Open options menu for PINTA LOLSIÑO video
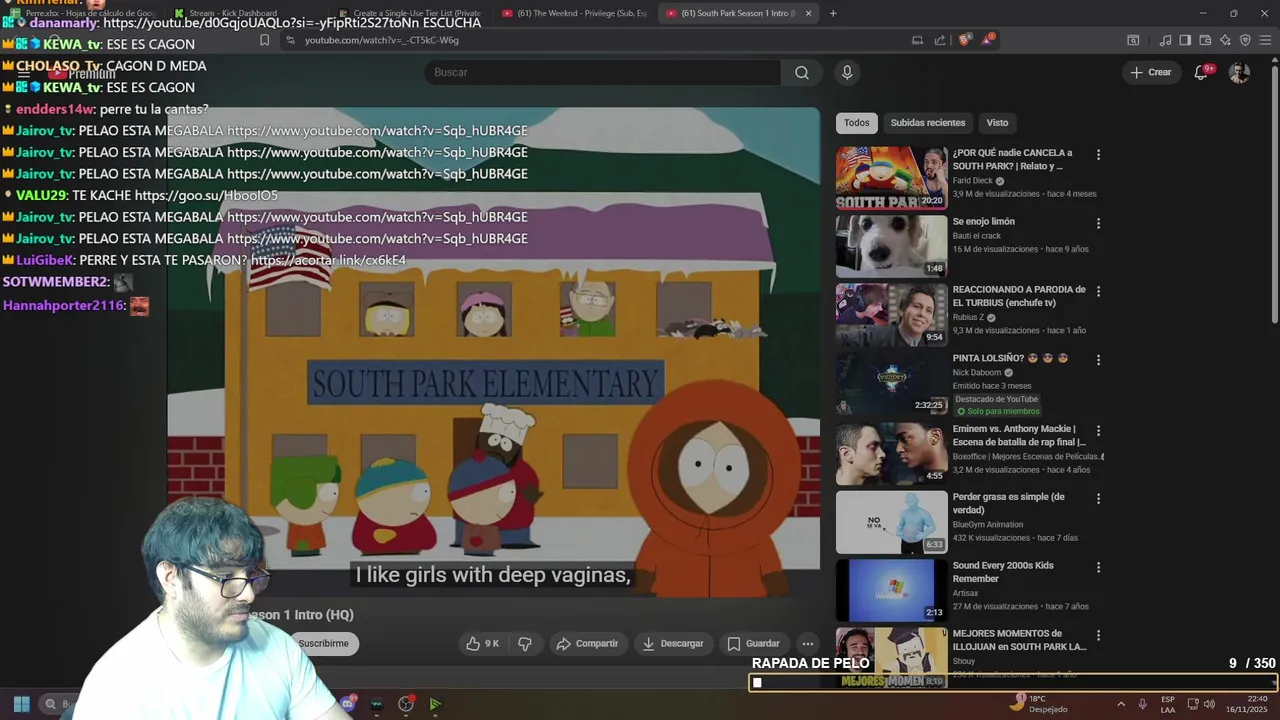Image resolution: width=1280 pixels, height=720 pixels. pyautogui.click(x=1098, y=360)
